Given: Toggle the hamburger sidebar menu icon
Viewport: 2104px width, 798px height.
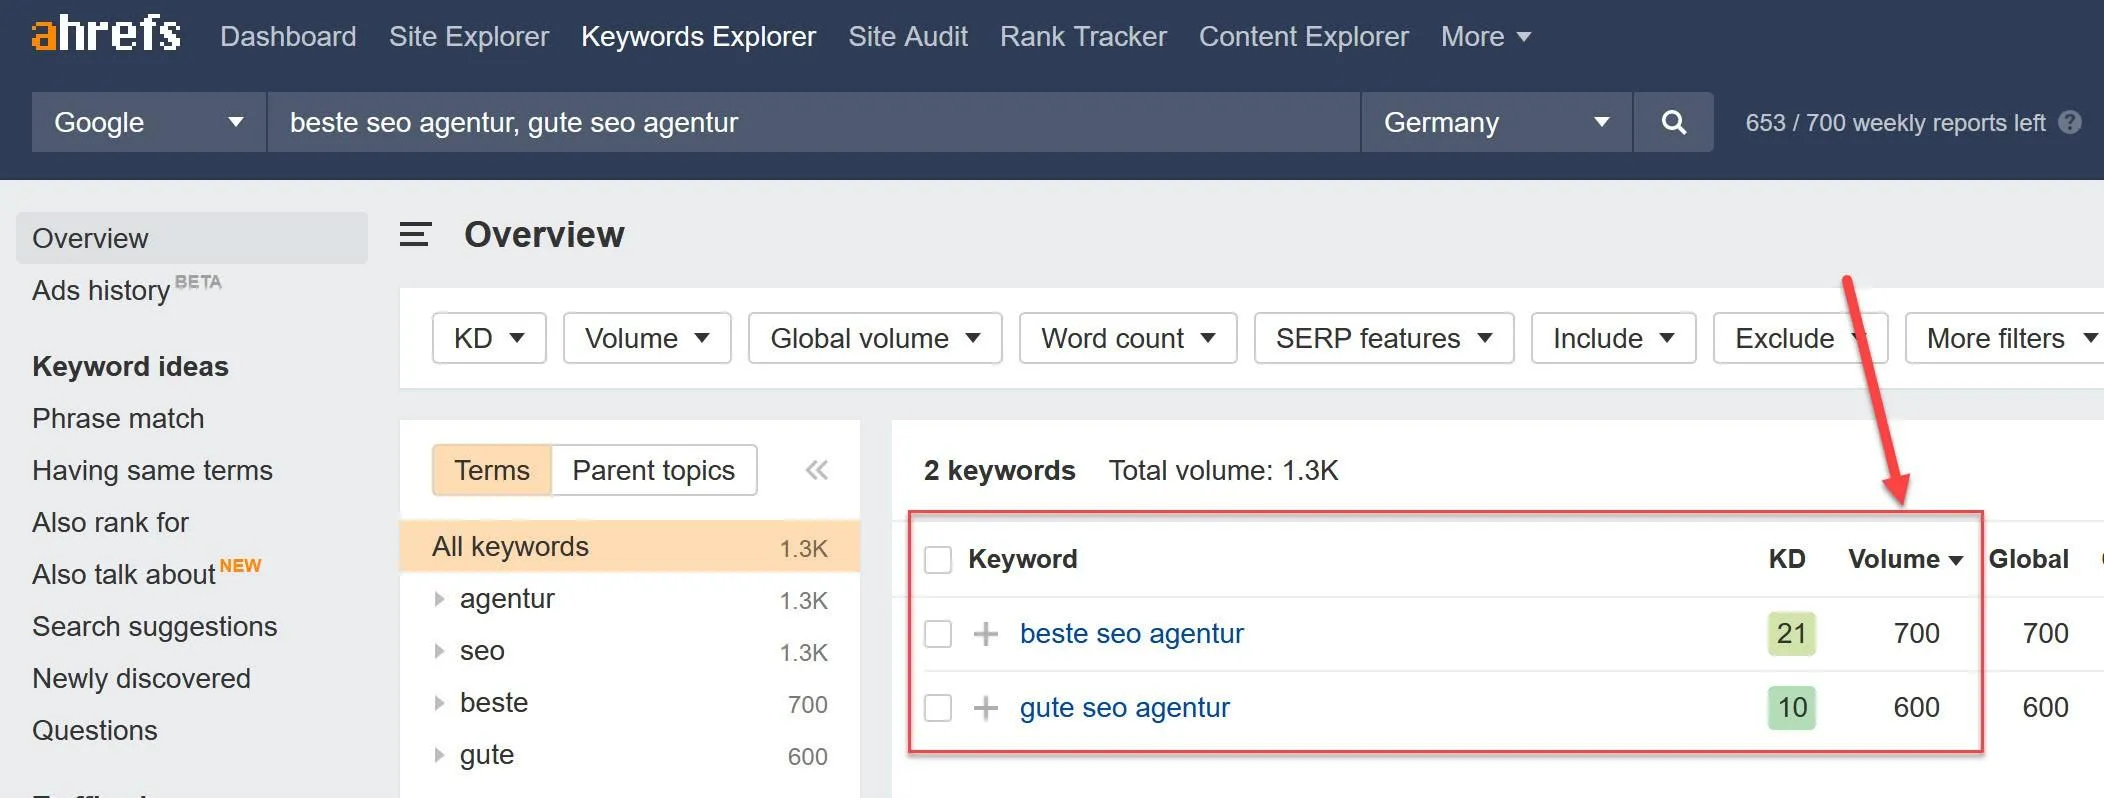Looking at the screenshot, I should click(415, 235).
